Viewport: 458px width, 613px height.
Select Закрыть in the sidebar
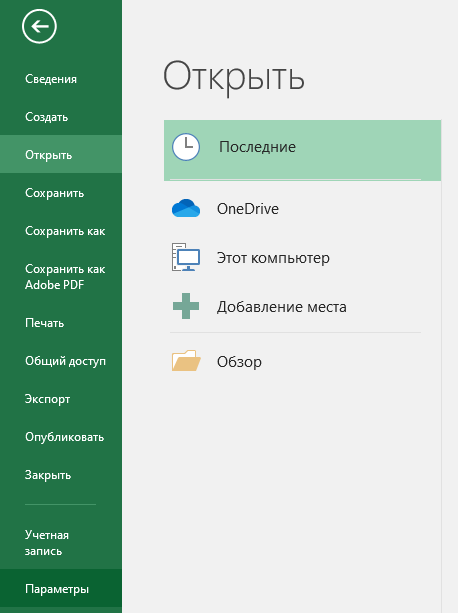click(x=61, y=475)
